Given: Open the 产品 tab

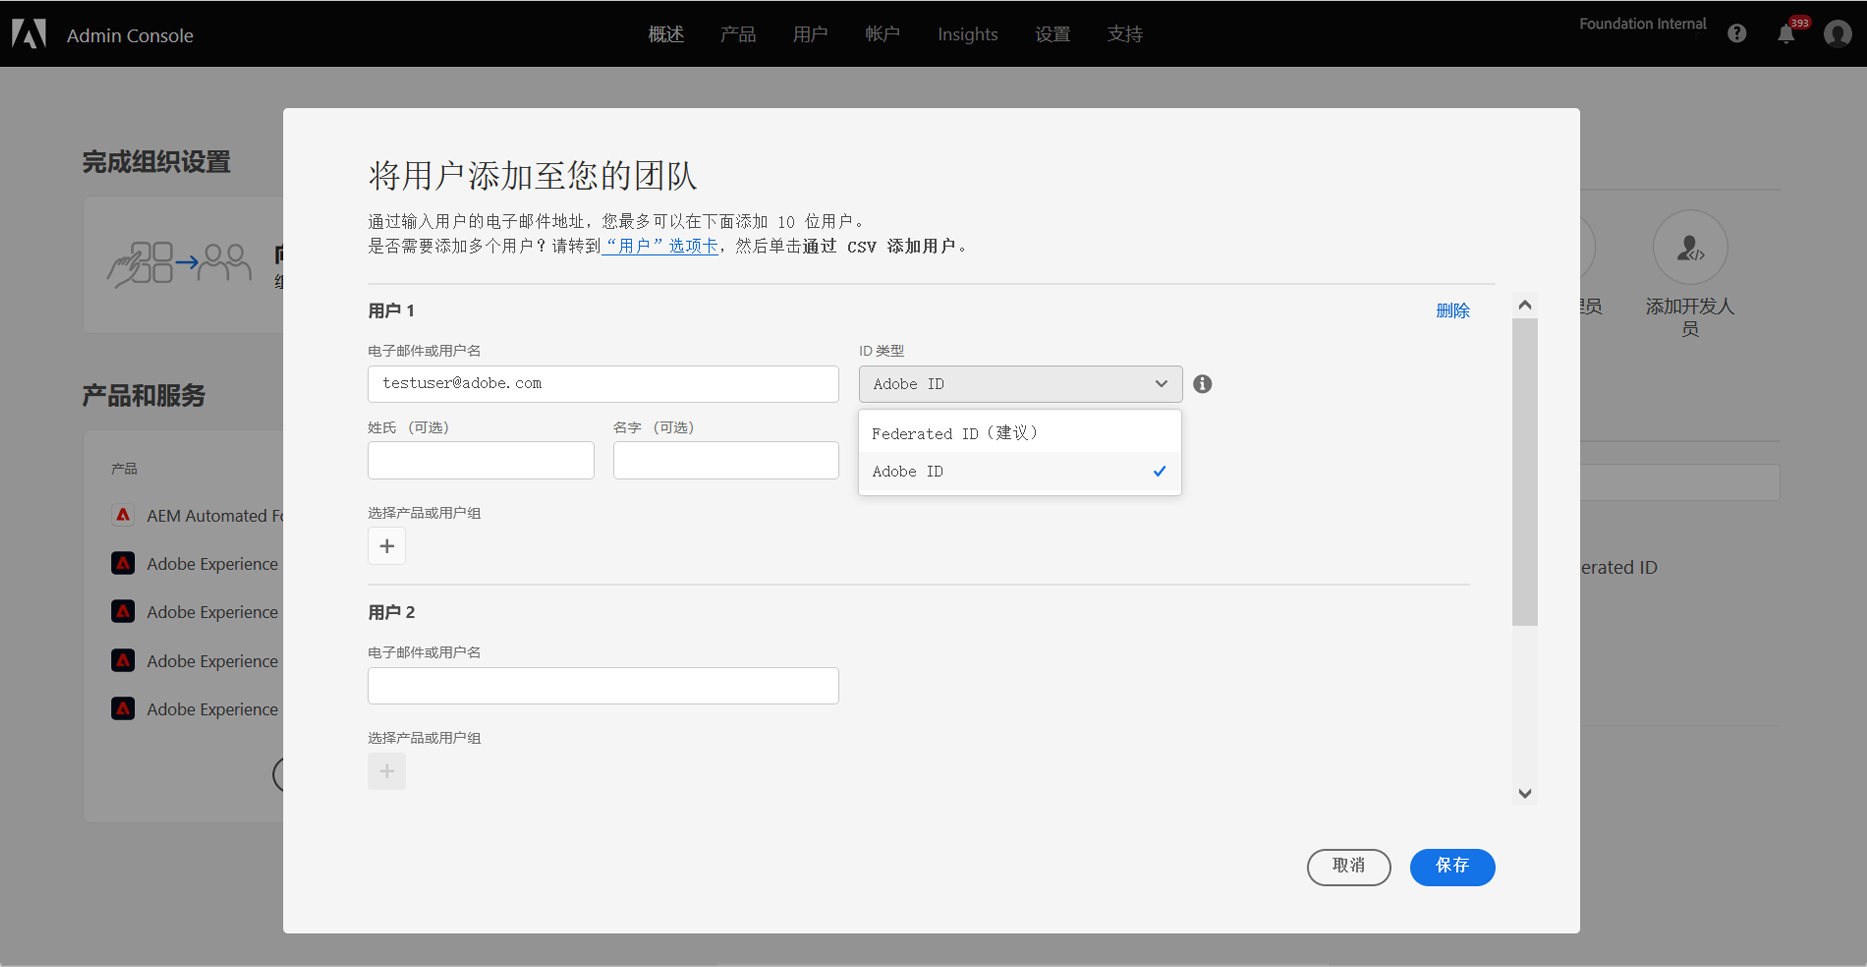Looking at the screenshot, I should pos(738,34).
